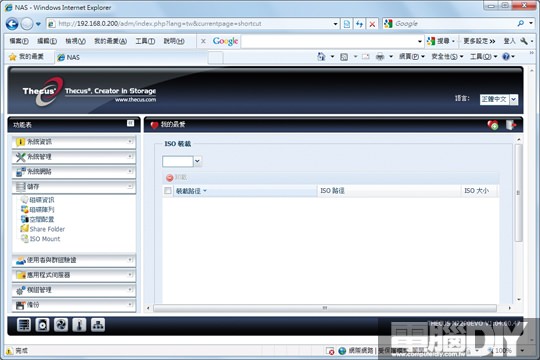Click the IE back navigation button
The image size is (540, 360).
(x=12, y=24)
